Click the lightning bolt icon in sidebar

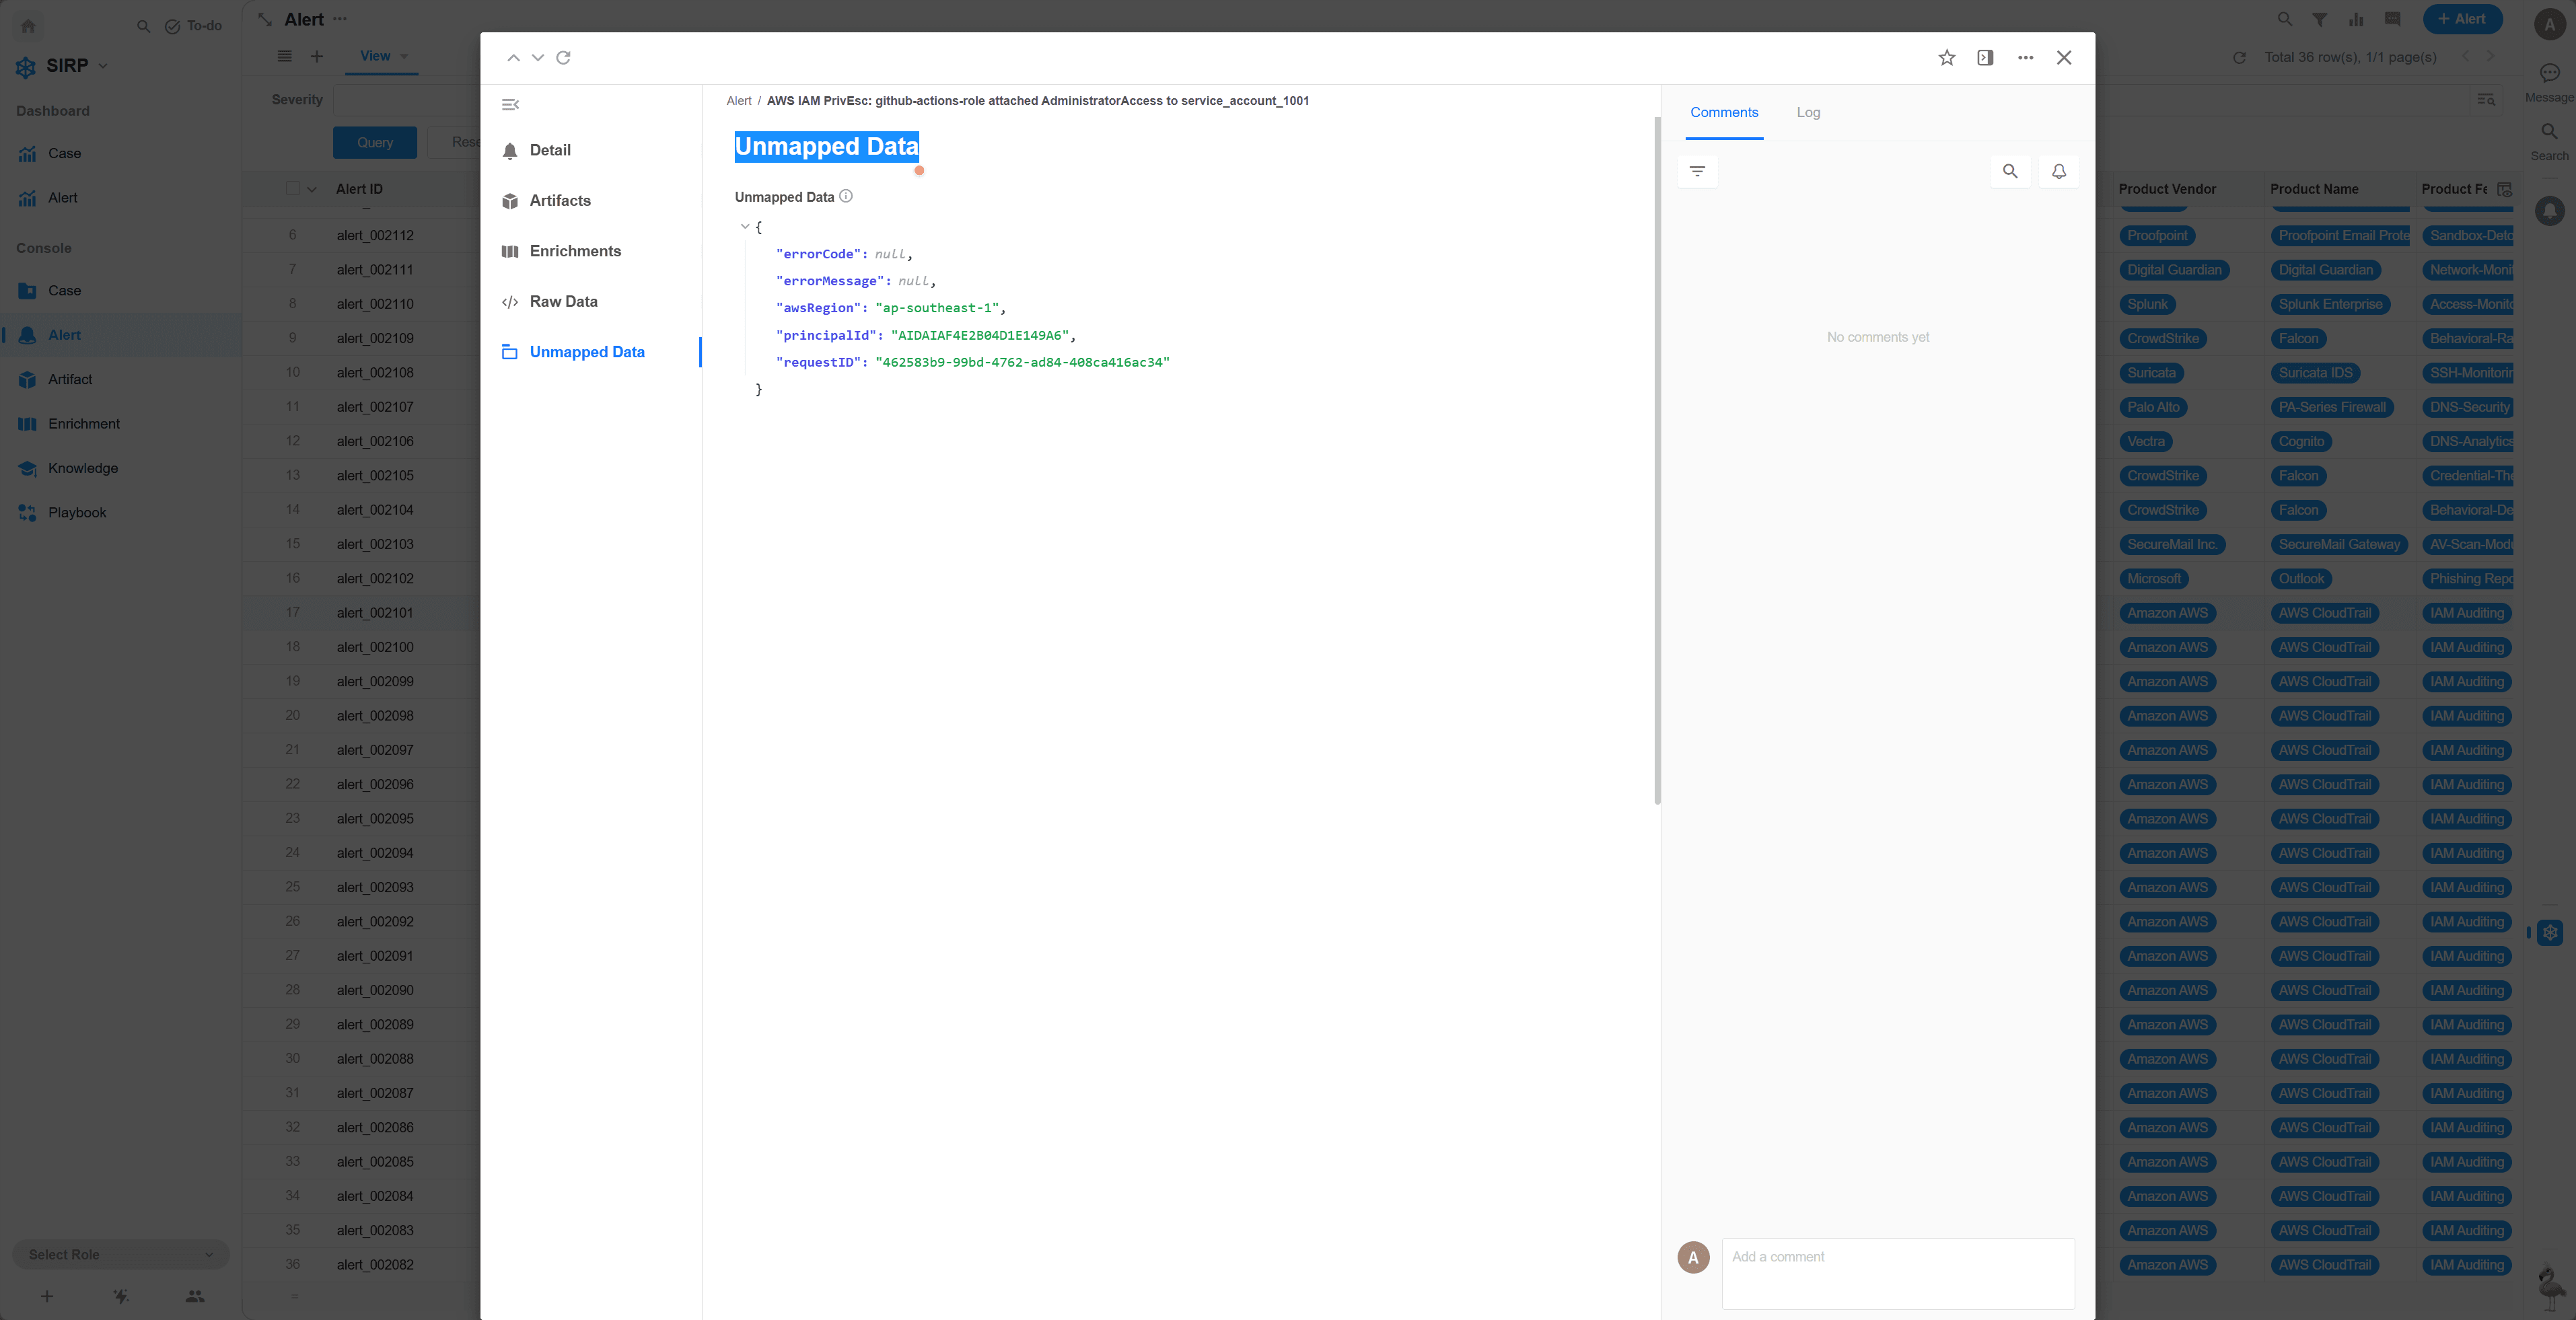pyautogui.click(x=121, y=1297)
